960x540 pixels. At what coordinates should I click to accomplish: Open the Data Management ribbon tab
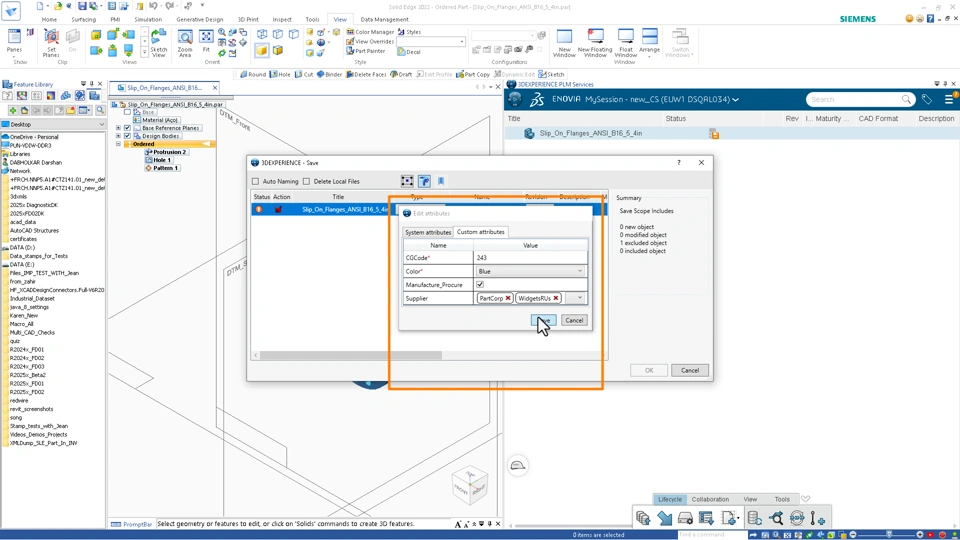click(x=384, y=20)
